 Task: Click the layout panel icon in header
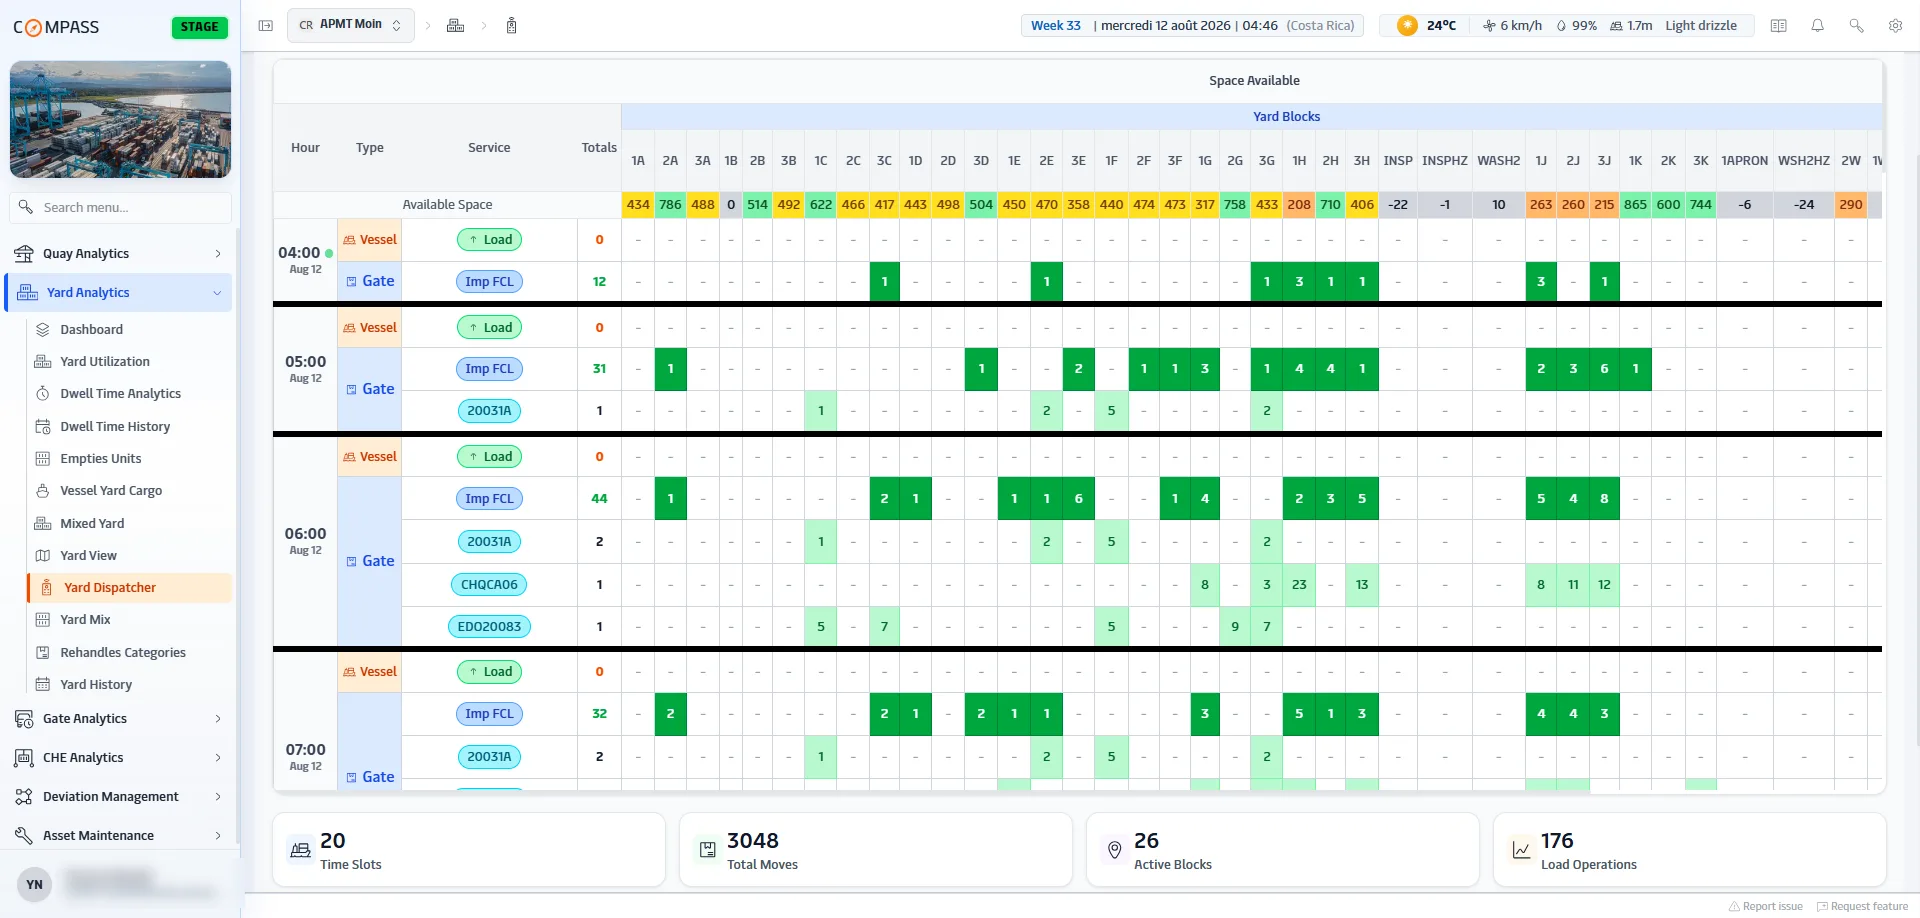1778,26
